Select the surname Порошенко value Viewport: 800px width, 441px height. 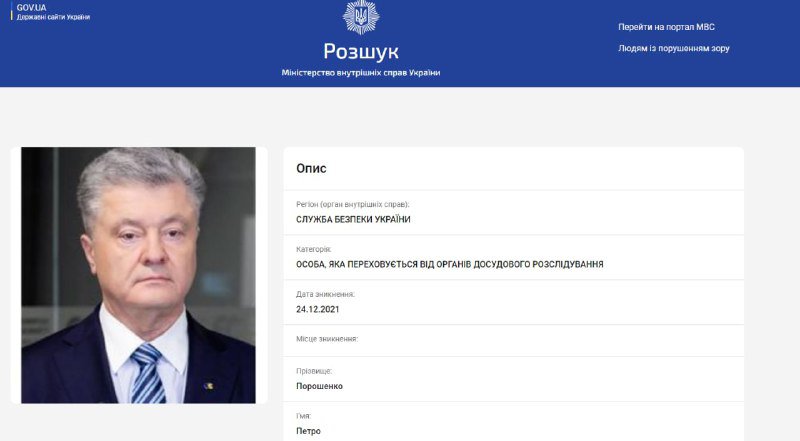319,386
